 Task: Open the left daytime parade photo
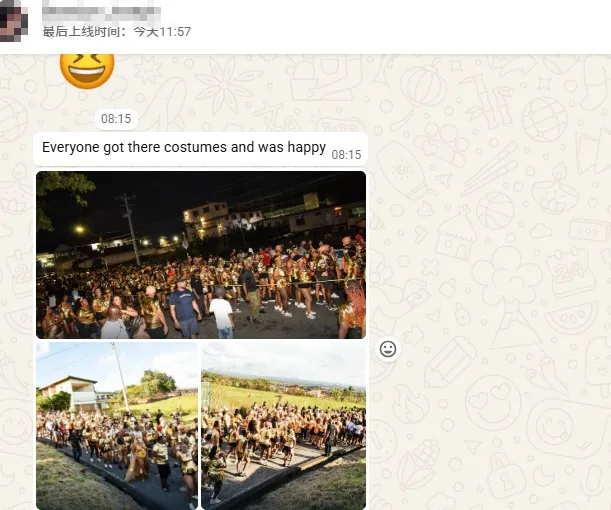coord(117,426)
